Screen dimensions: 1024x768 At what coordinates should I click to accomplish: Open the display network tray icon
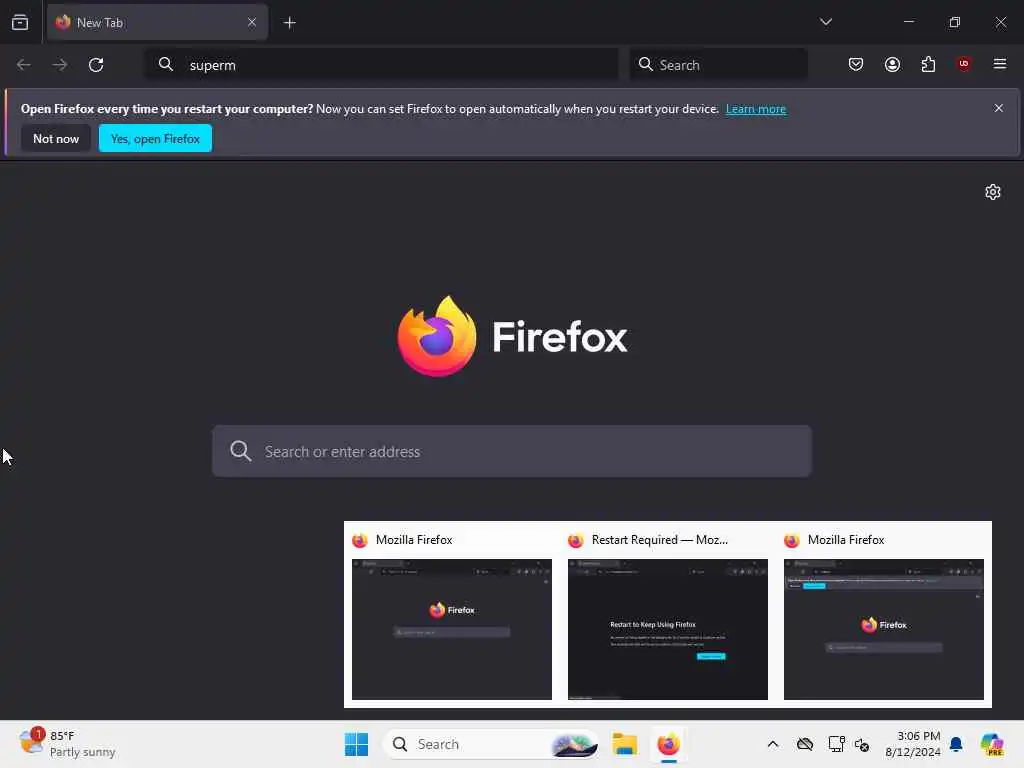[x=836, y=744]
